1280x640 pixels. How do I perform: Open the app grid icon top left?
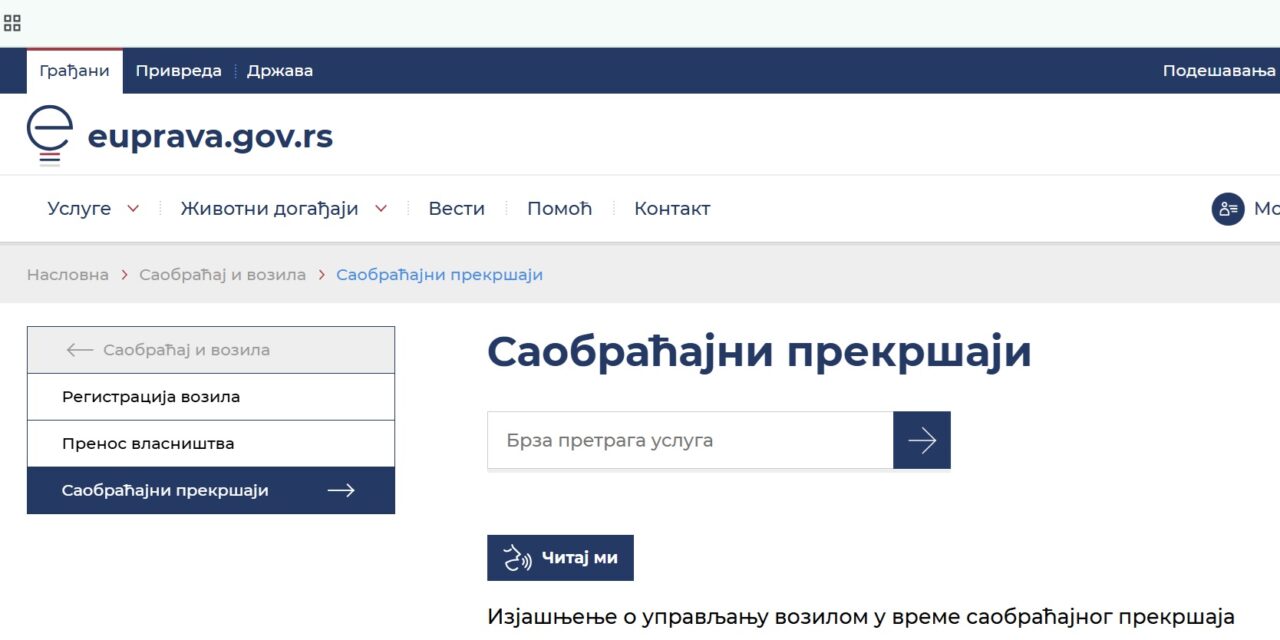coord(12,22)
